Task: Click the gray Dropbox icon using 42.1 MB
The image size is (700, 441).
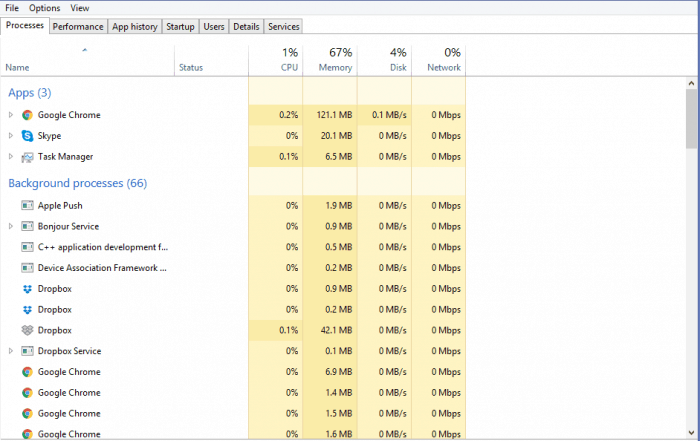Action: [27, 330]
